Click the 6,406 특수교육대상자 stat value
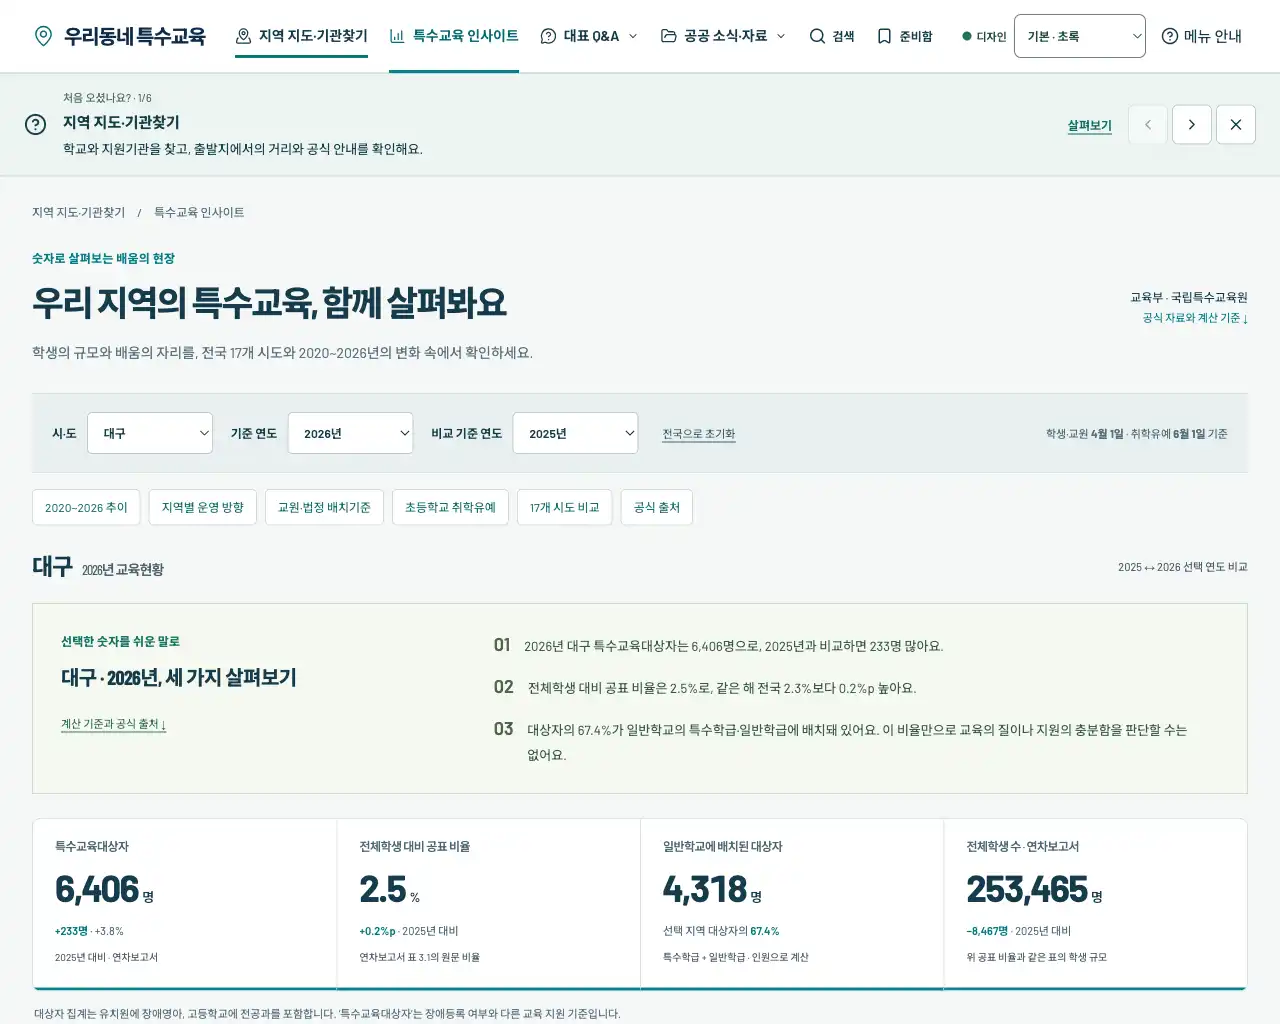1280x1024 pixels. (x=97, y=889)
